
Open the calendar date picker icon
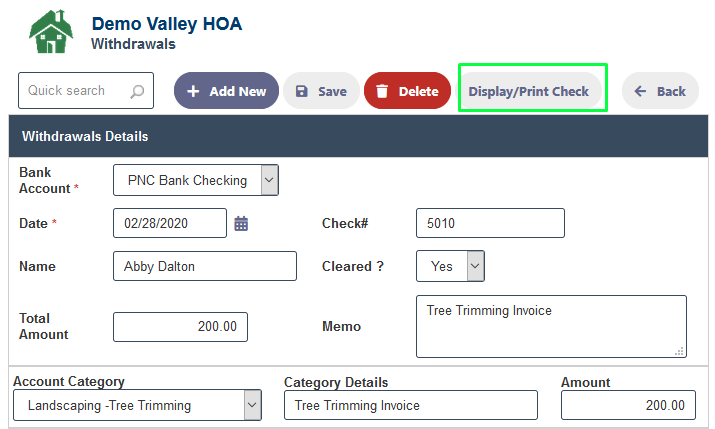(x=241, y=223)
